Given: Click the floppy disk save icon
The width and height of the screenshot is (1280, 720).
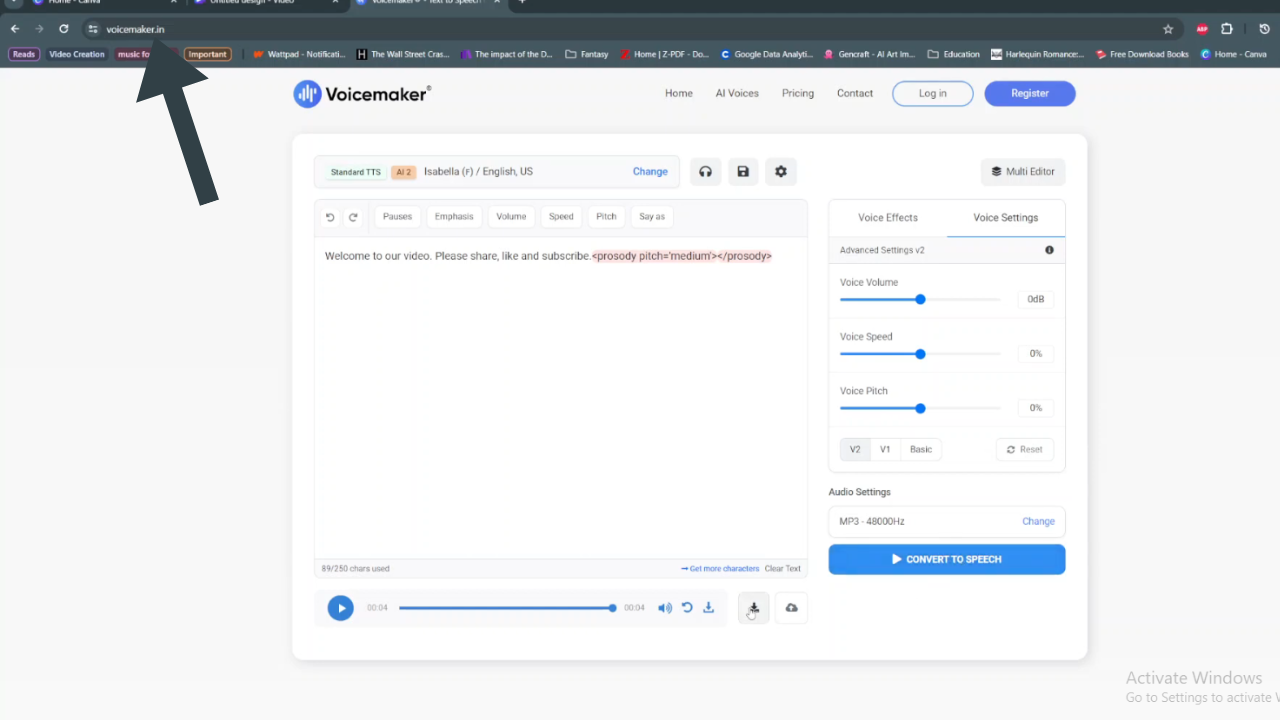Looking at the screenshot, I should [x=743, y=172].
